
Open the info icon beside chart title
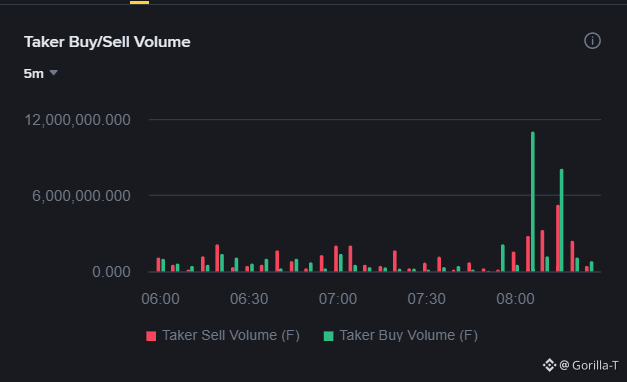(592, 41)
